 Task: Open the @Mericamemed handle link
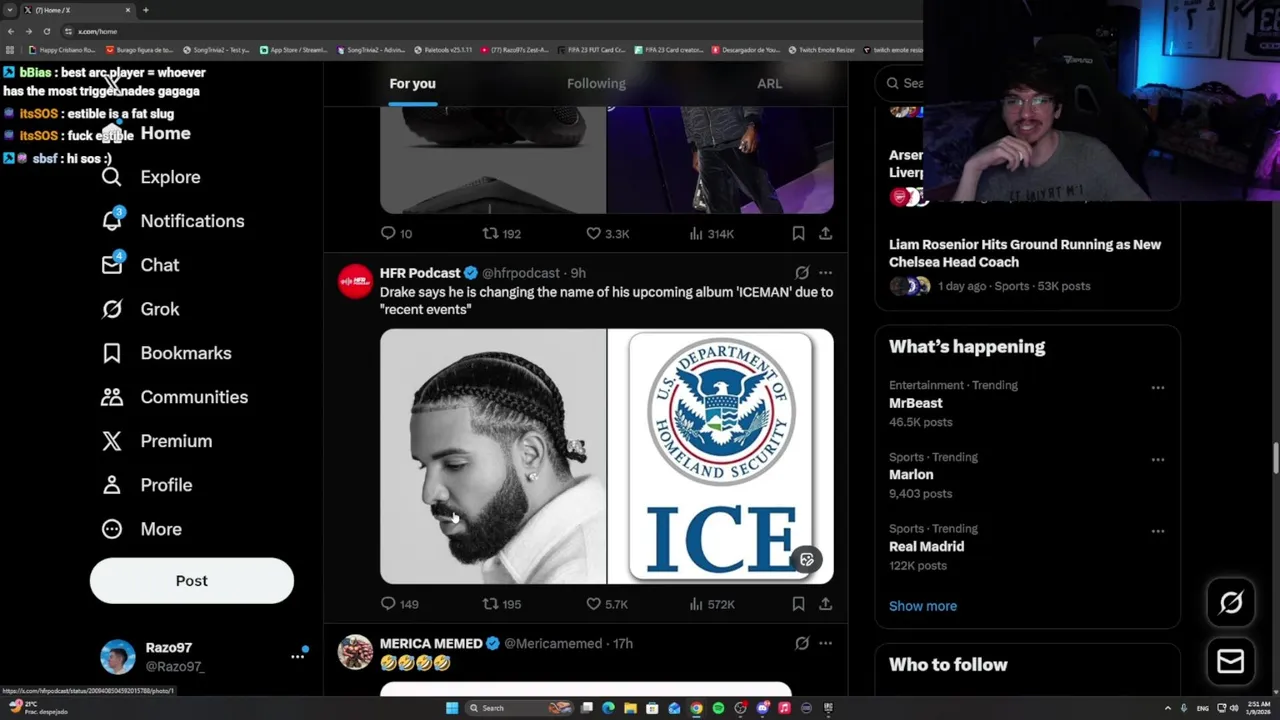[553, 644]
